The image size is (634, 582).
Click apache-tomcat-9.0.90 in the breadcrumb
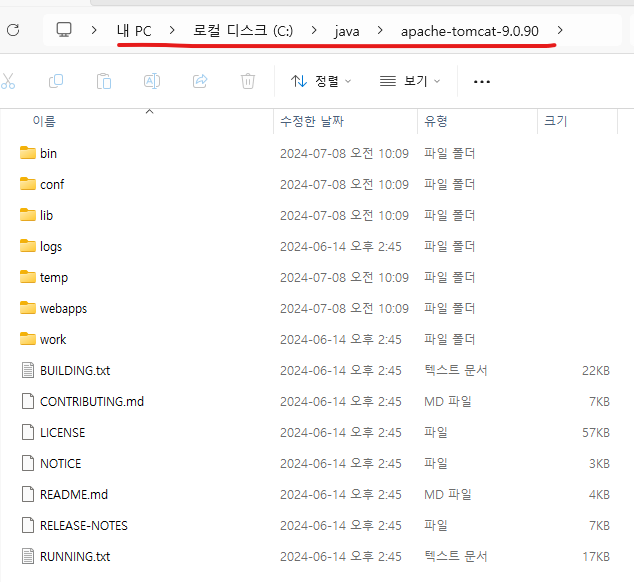pos(470,31)
